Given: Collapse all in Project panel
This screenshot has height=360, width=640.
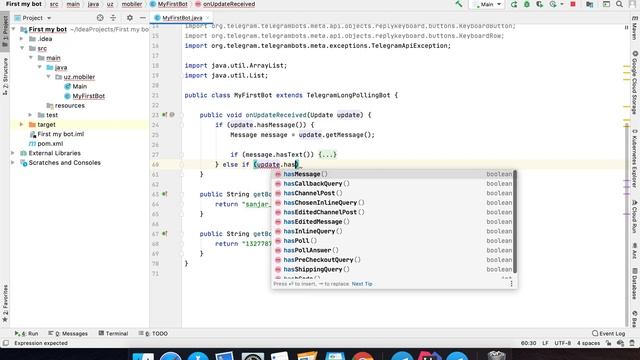Looking at the screenshot, I should tap(113, 18).
